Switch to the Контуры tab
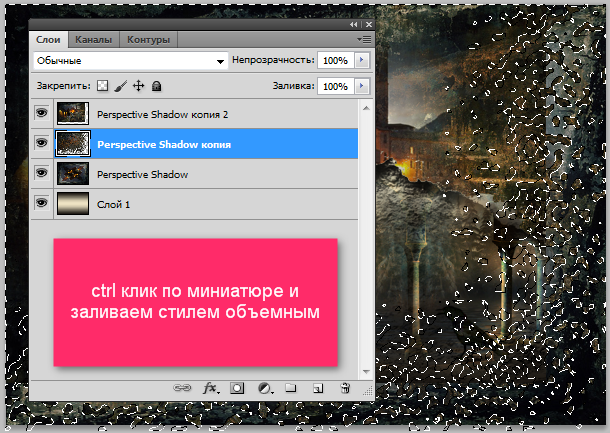Image resolution: width=610 pixels, height=433 pixels. [148, 40]
